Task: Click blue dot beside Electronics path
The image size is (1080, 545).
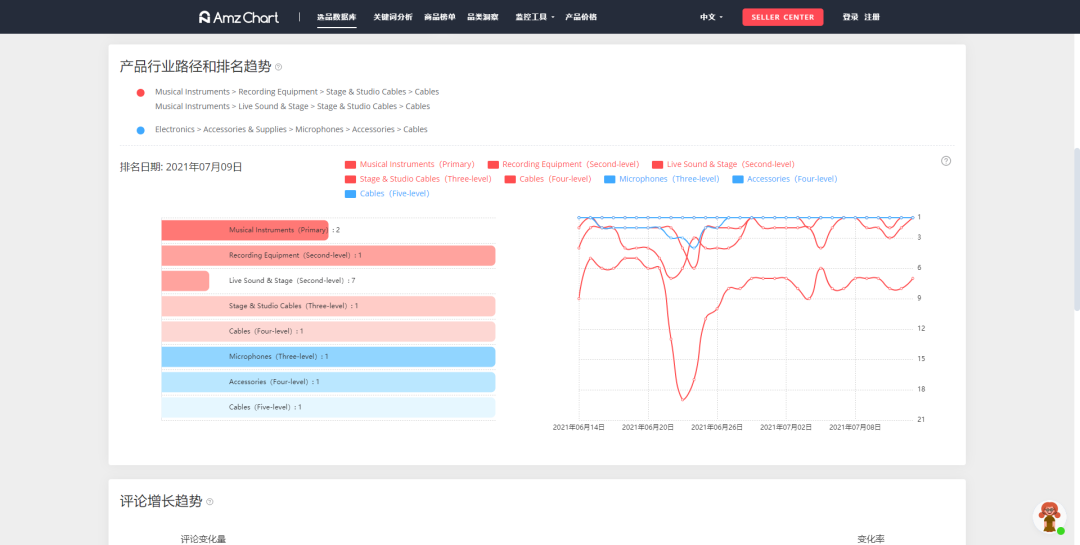Action: click(141, 130)
